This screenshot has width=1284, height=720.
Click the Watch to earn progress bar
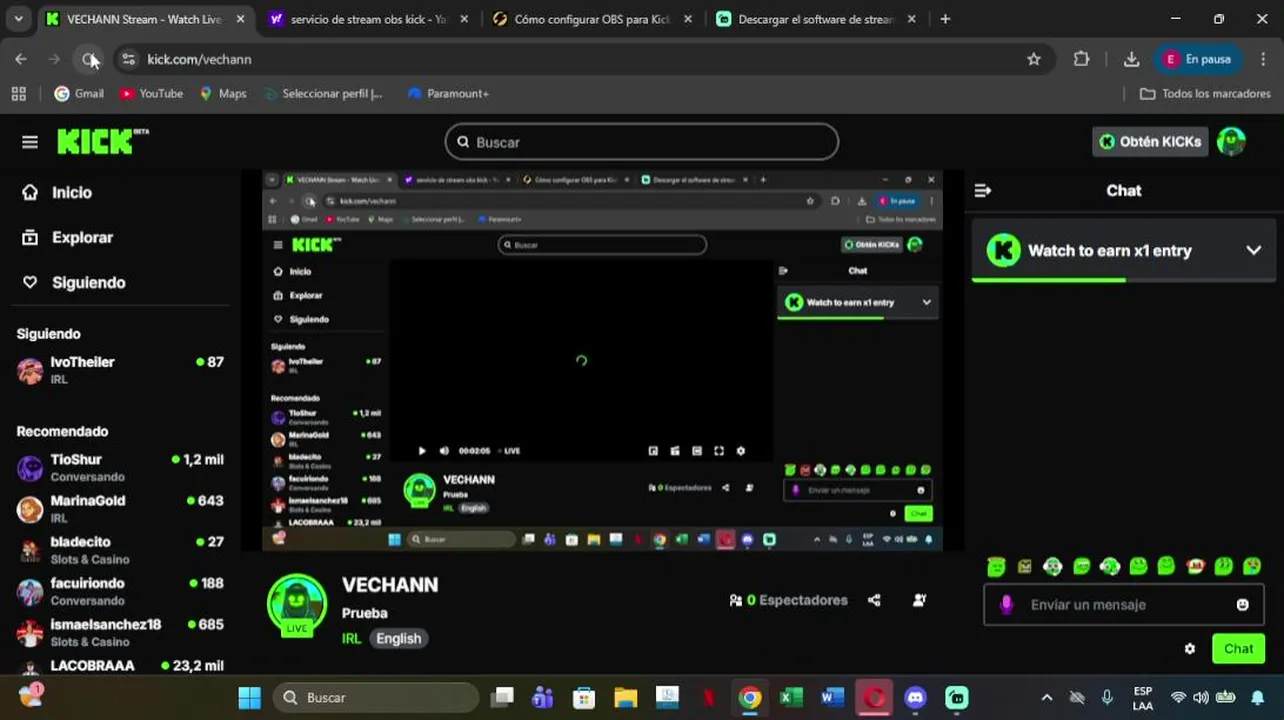point(1123,280)
